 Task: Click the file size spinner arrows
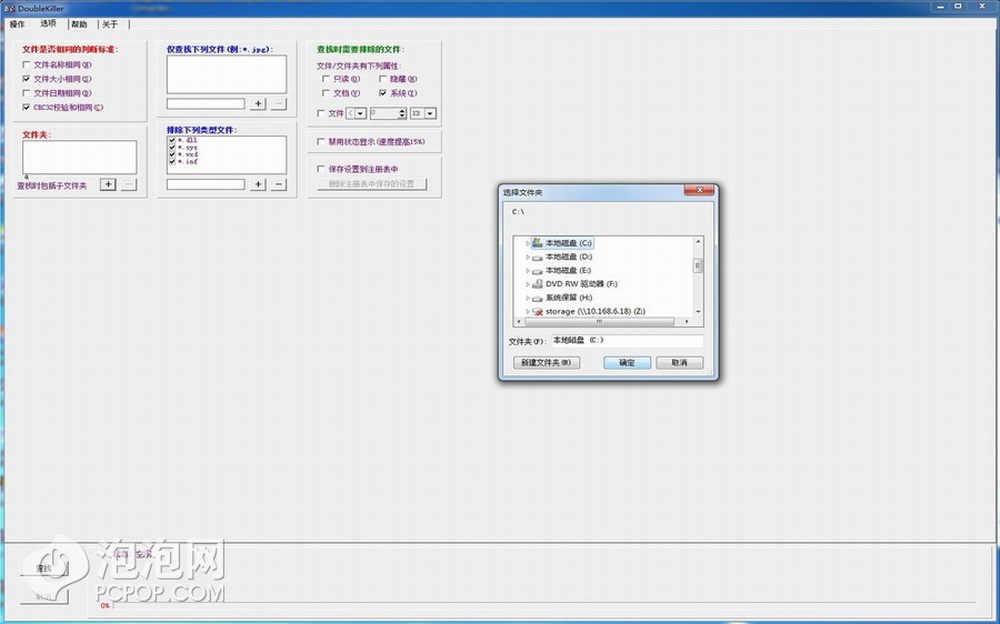[x=402, y=114]
